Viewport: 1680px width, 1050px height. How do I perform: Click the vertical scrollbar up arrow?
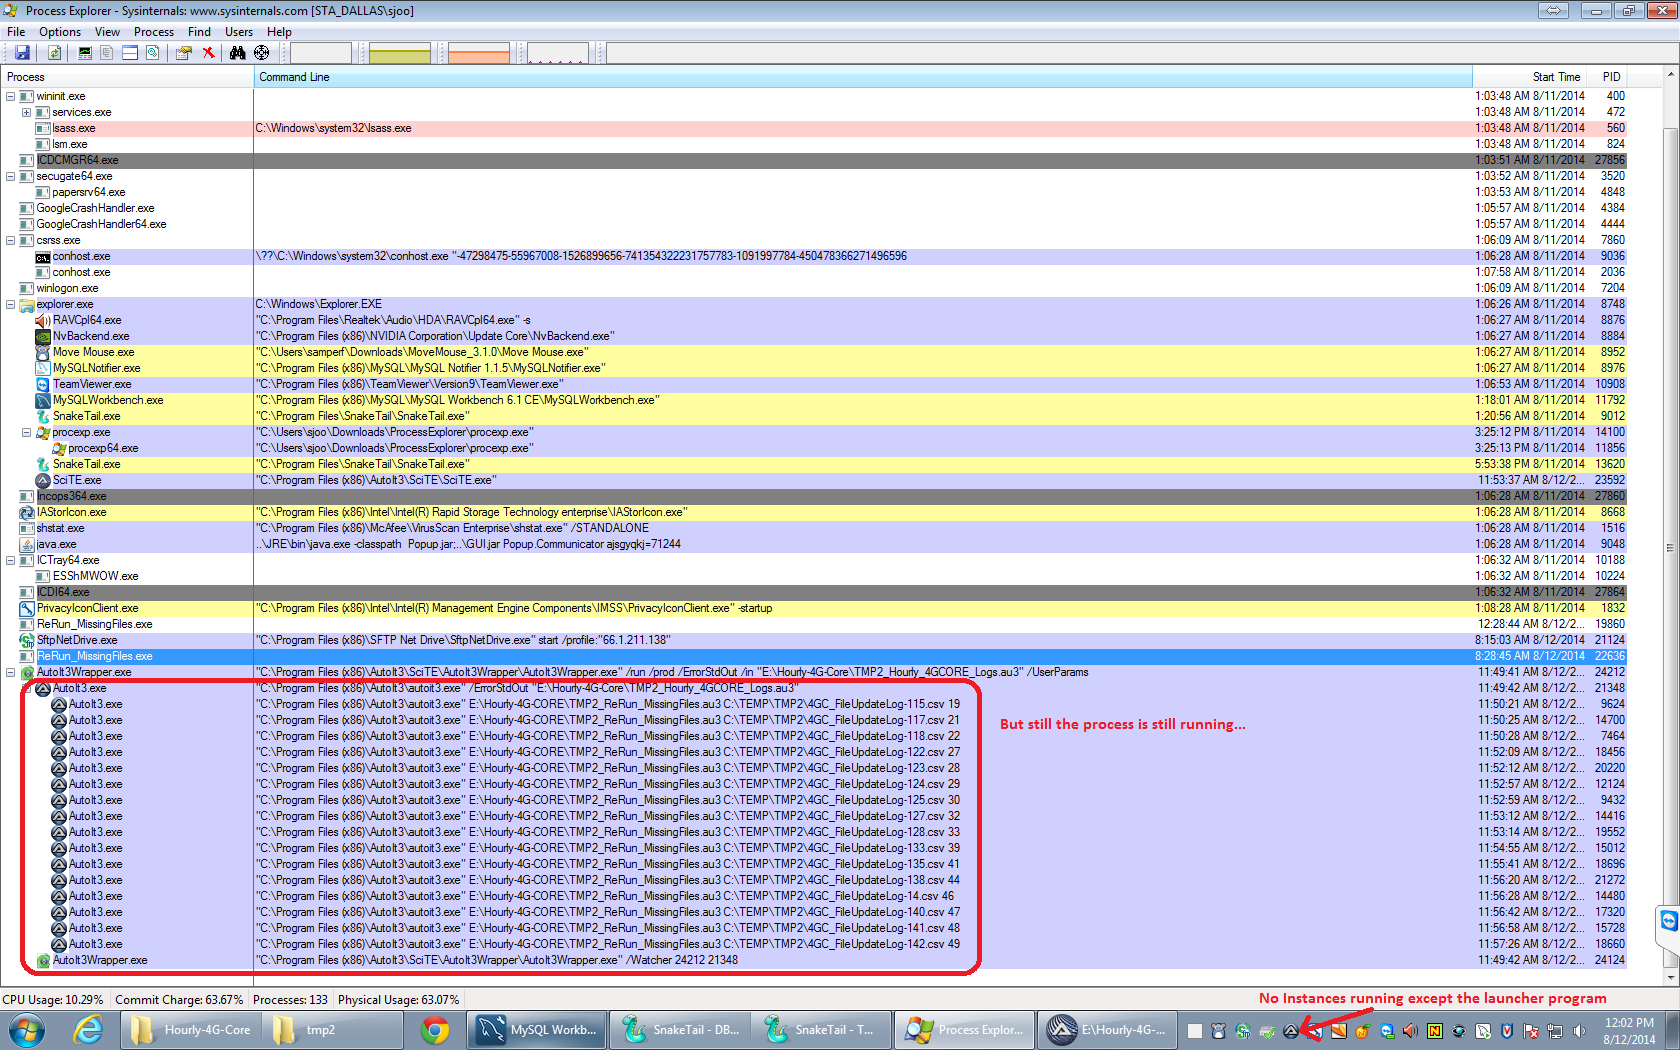pyautogui.click(x=1671, y=75)
